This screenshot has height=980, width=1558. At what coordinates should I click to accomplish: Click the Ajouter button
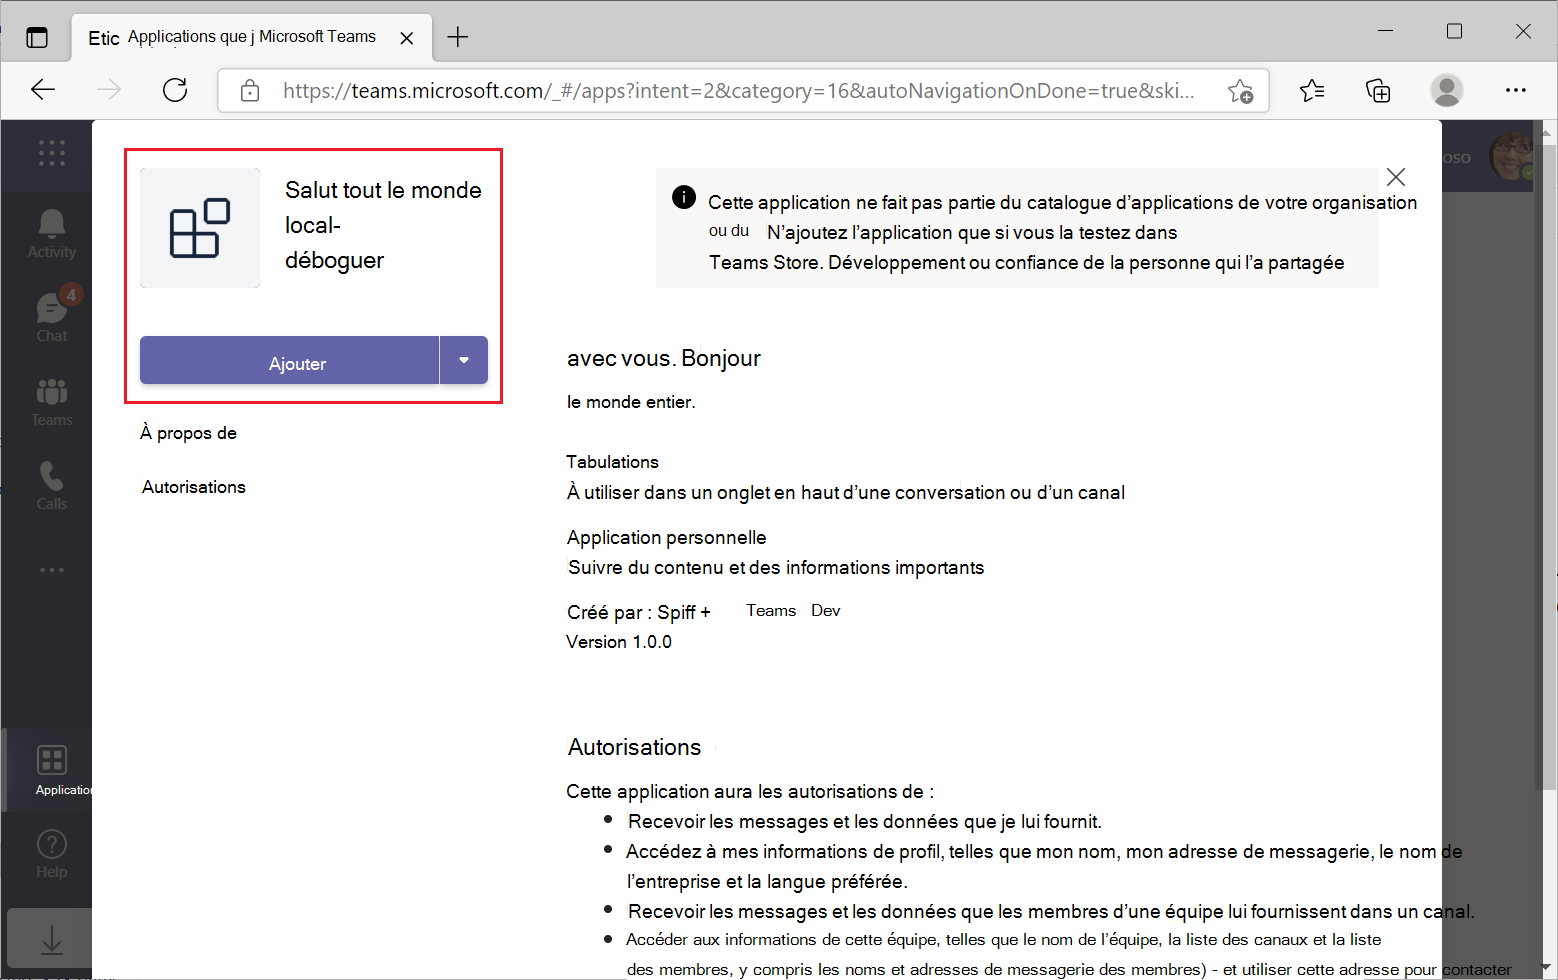click(x=289, y=360)
